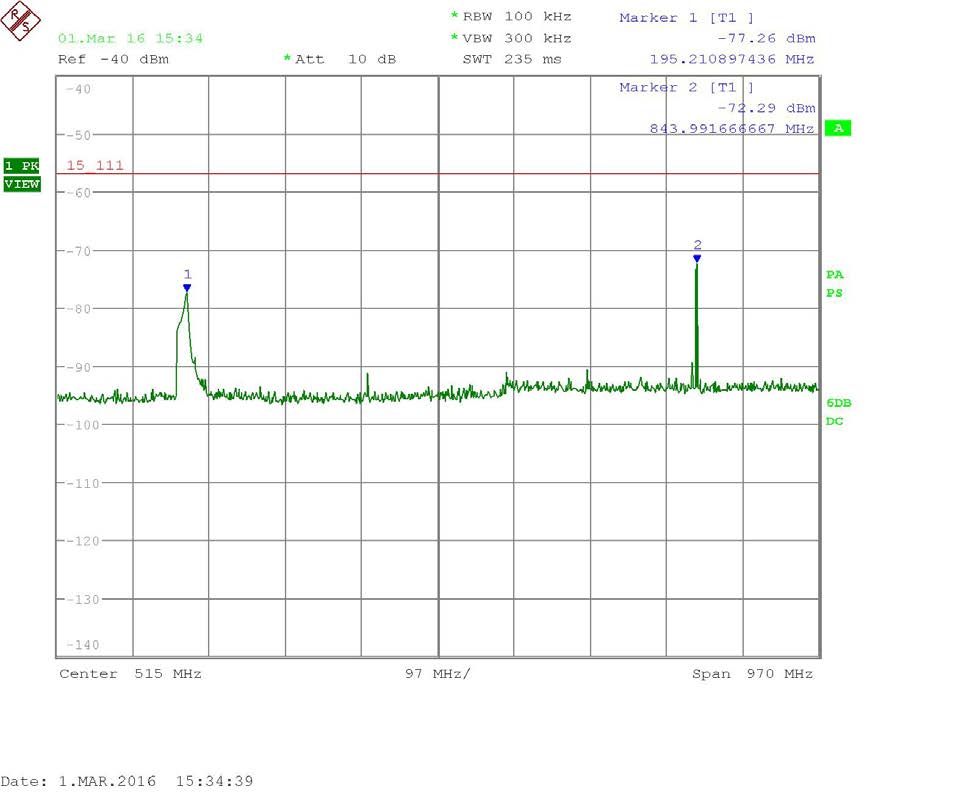Image resolution: width=975 pixels, height=810 pixels.
Task: Click the 'VIEW' trace mode indicator
Action: pyautogui.click(x=22, y=184)
